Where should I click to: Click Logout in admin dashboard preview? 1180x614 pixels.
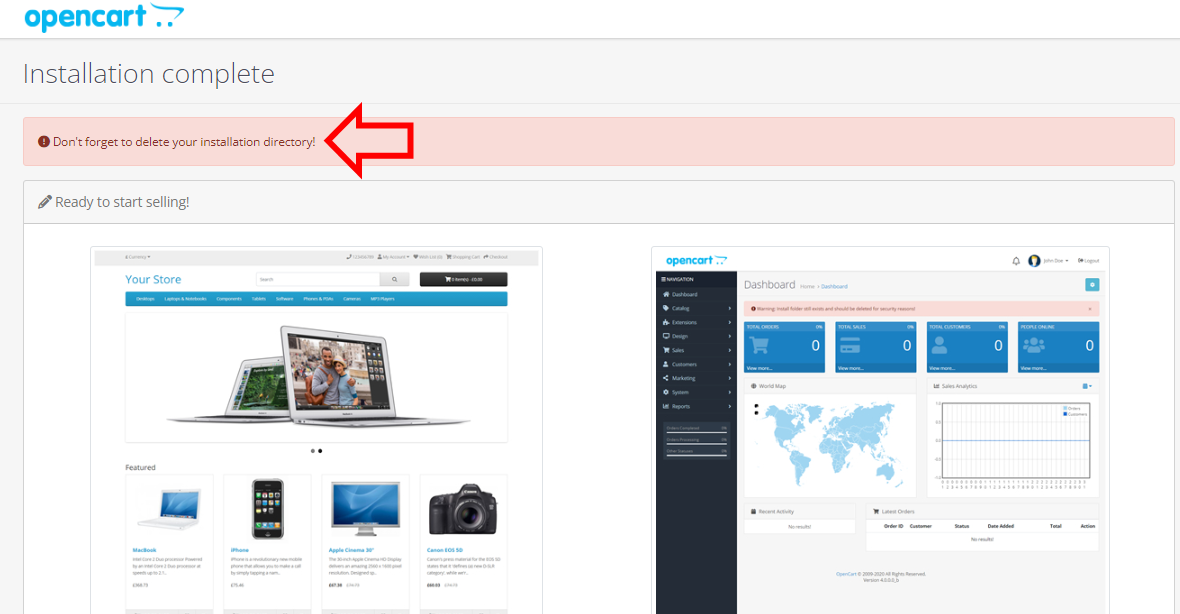click(x=1088, y=260)
